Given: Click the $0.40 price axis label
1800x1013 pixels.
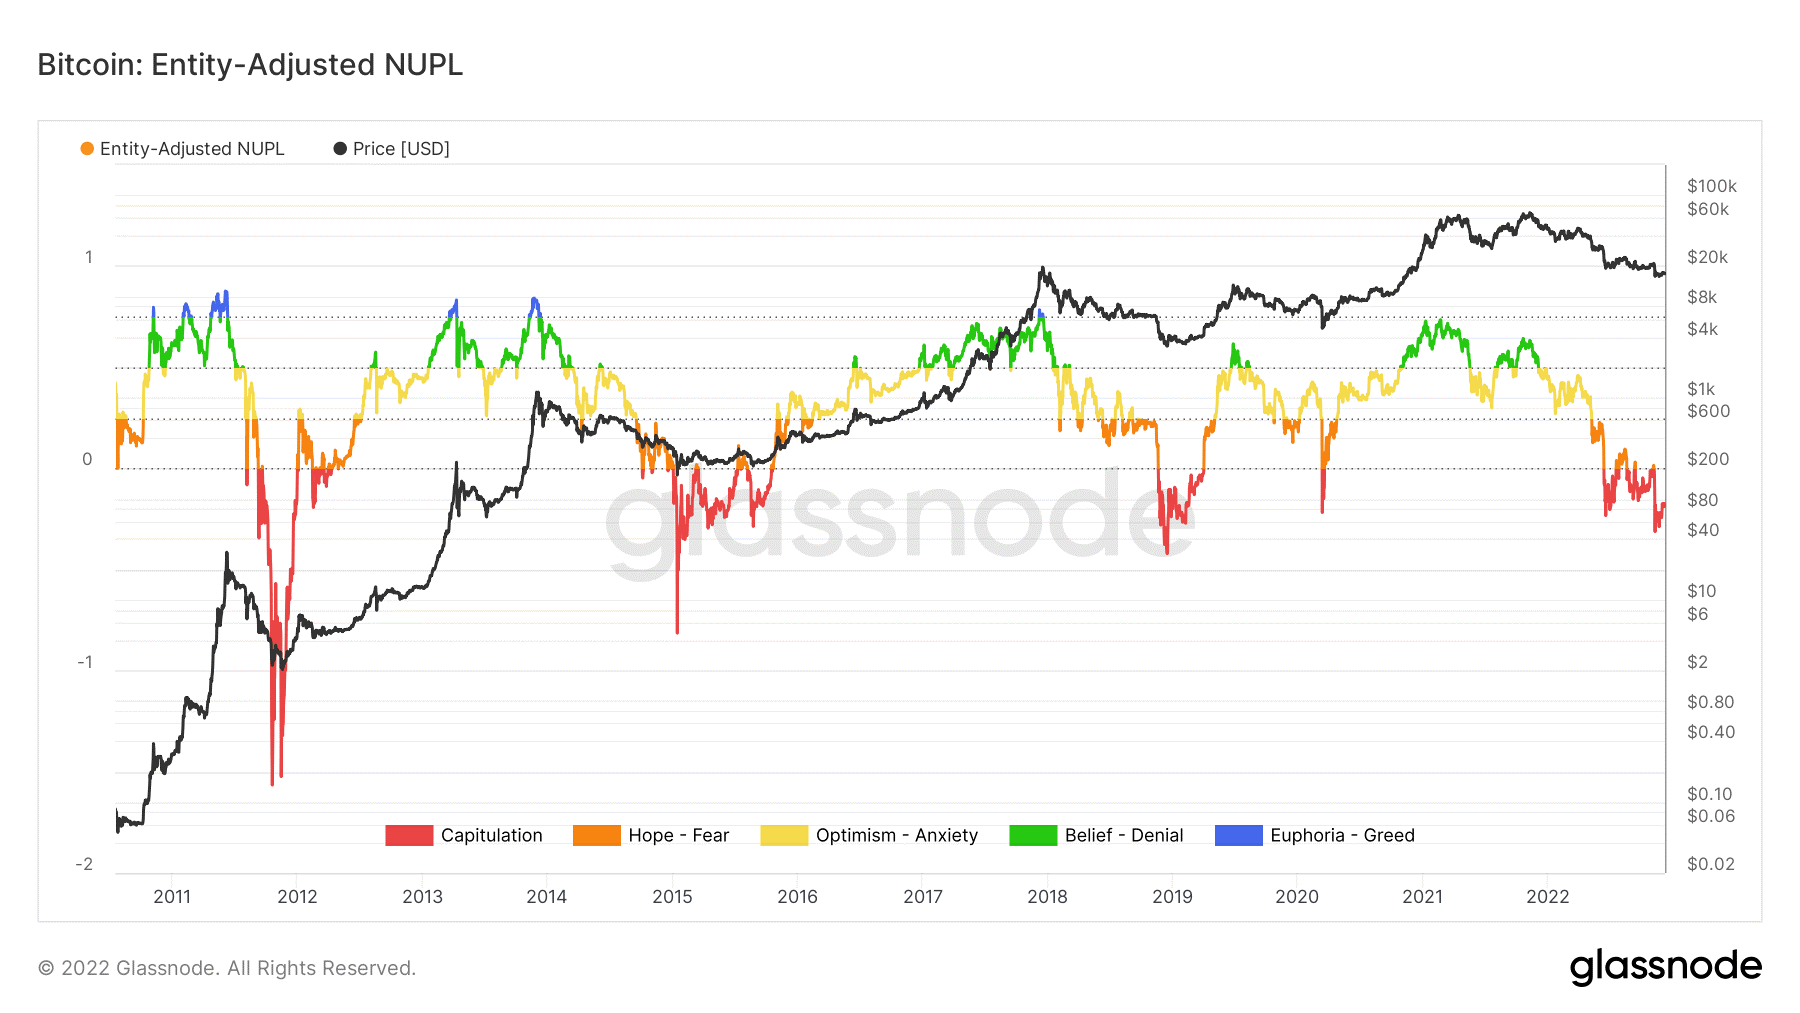Looking at the screenshot, I should click(x=1711, y=732).
